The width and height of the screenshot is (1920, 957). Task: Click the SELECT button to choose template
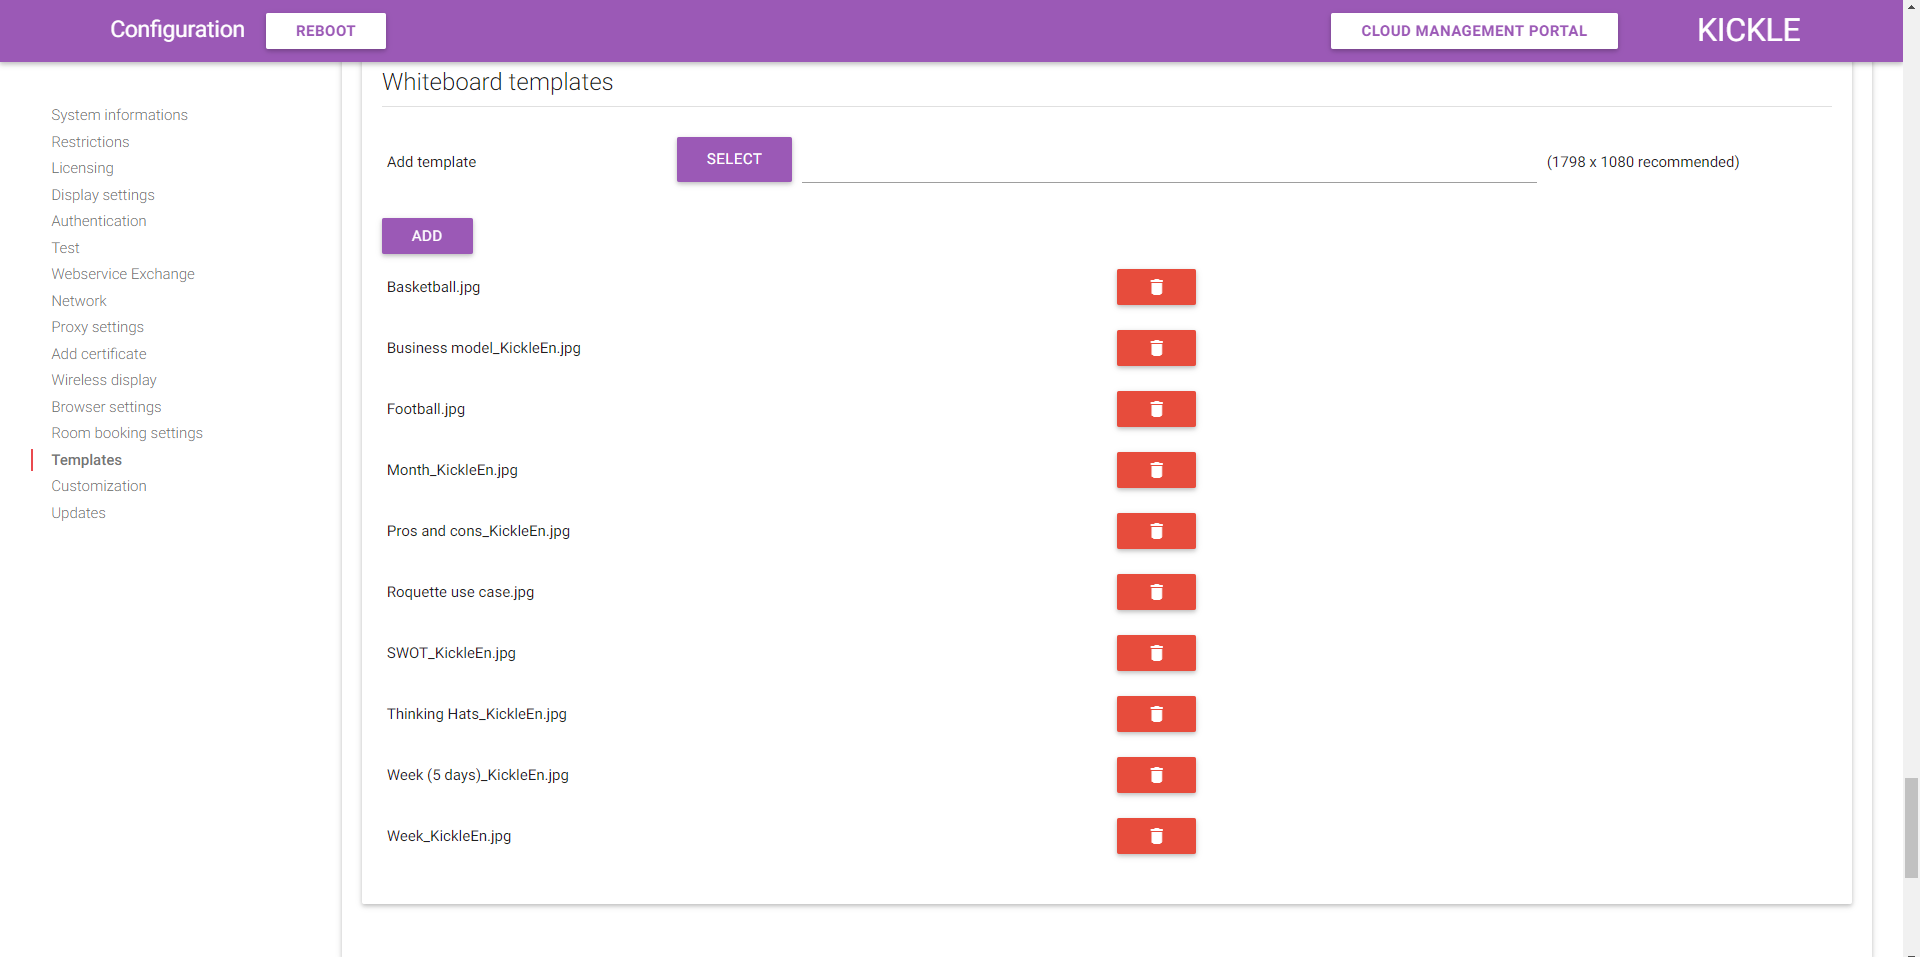pos(733,159)
